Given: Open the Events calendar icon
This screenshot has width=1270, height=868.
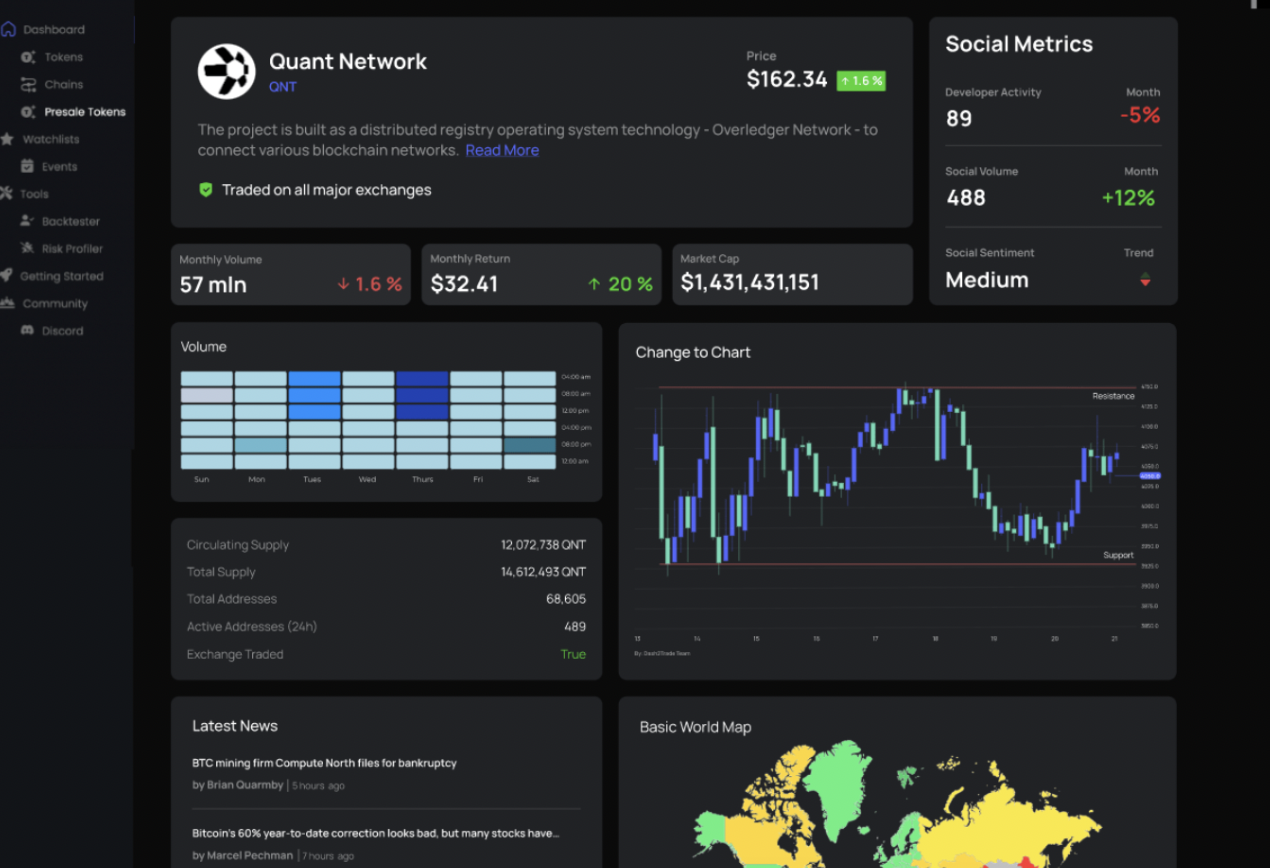Looking at the screenshot, I should (28, 166).
